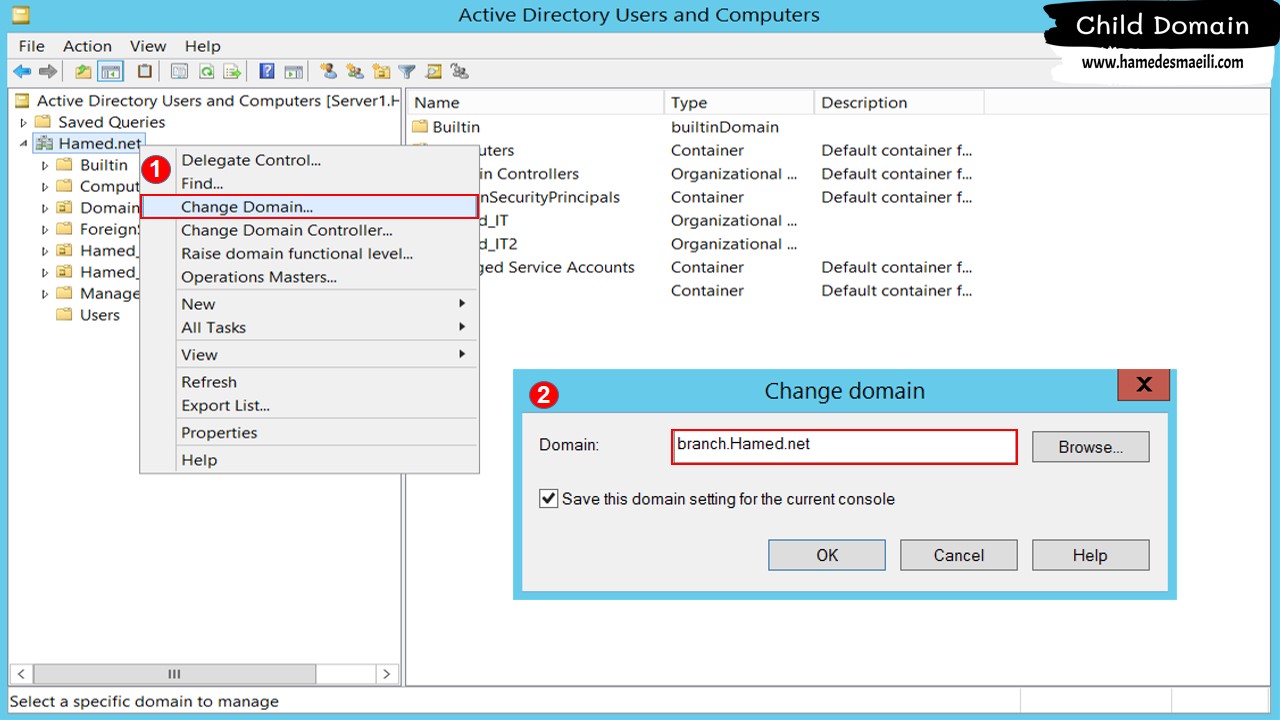
Task: Click left arrow of tree horizontal scrollbar
Action: (21, 674)
